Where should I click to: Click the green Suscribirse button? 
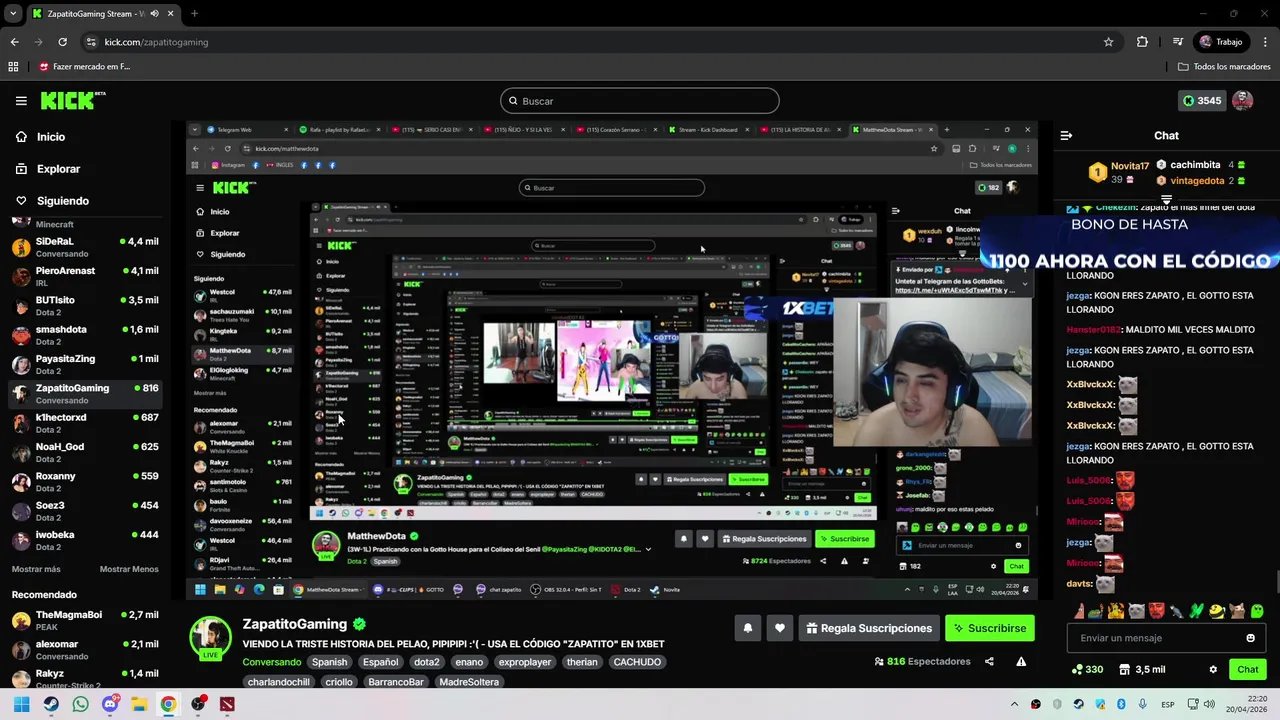click(x=989, y=628)
